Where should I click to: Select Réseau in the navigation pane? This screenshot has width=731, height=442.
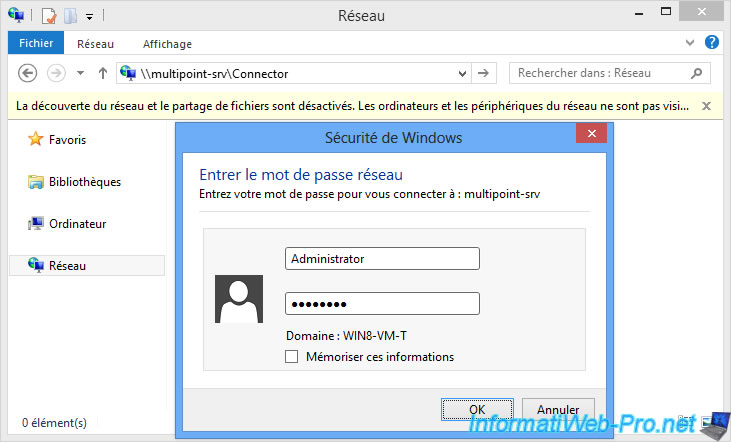coord(87,265)
